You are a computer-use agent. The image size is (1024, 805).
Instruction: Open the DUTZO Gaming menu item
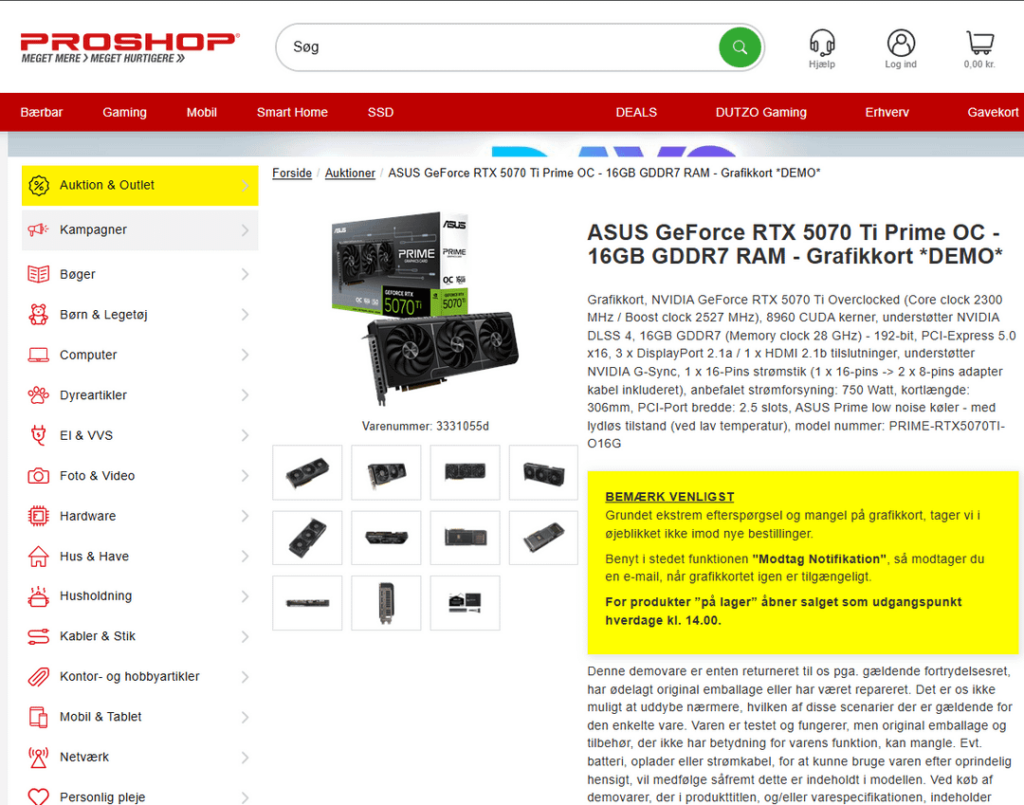761,112
